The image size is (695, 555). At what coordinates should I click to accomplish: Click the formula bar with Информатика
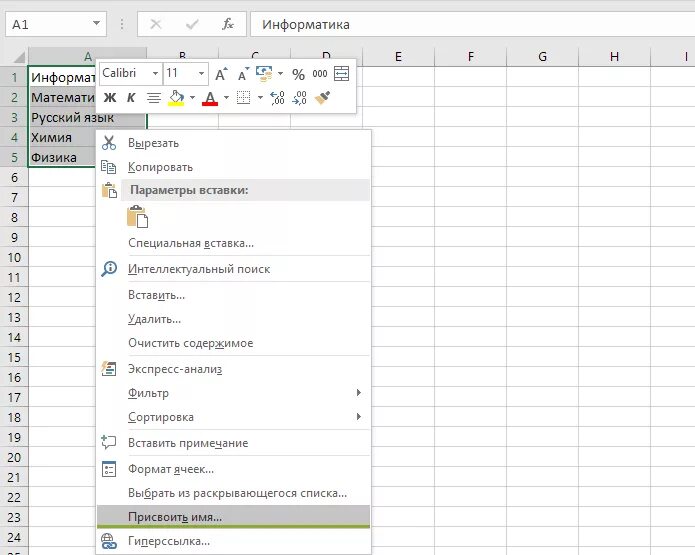[472, 24]
